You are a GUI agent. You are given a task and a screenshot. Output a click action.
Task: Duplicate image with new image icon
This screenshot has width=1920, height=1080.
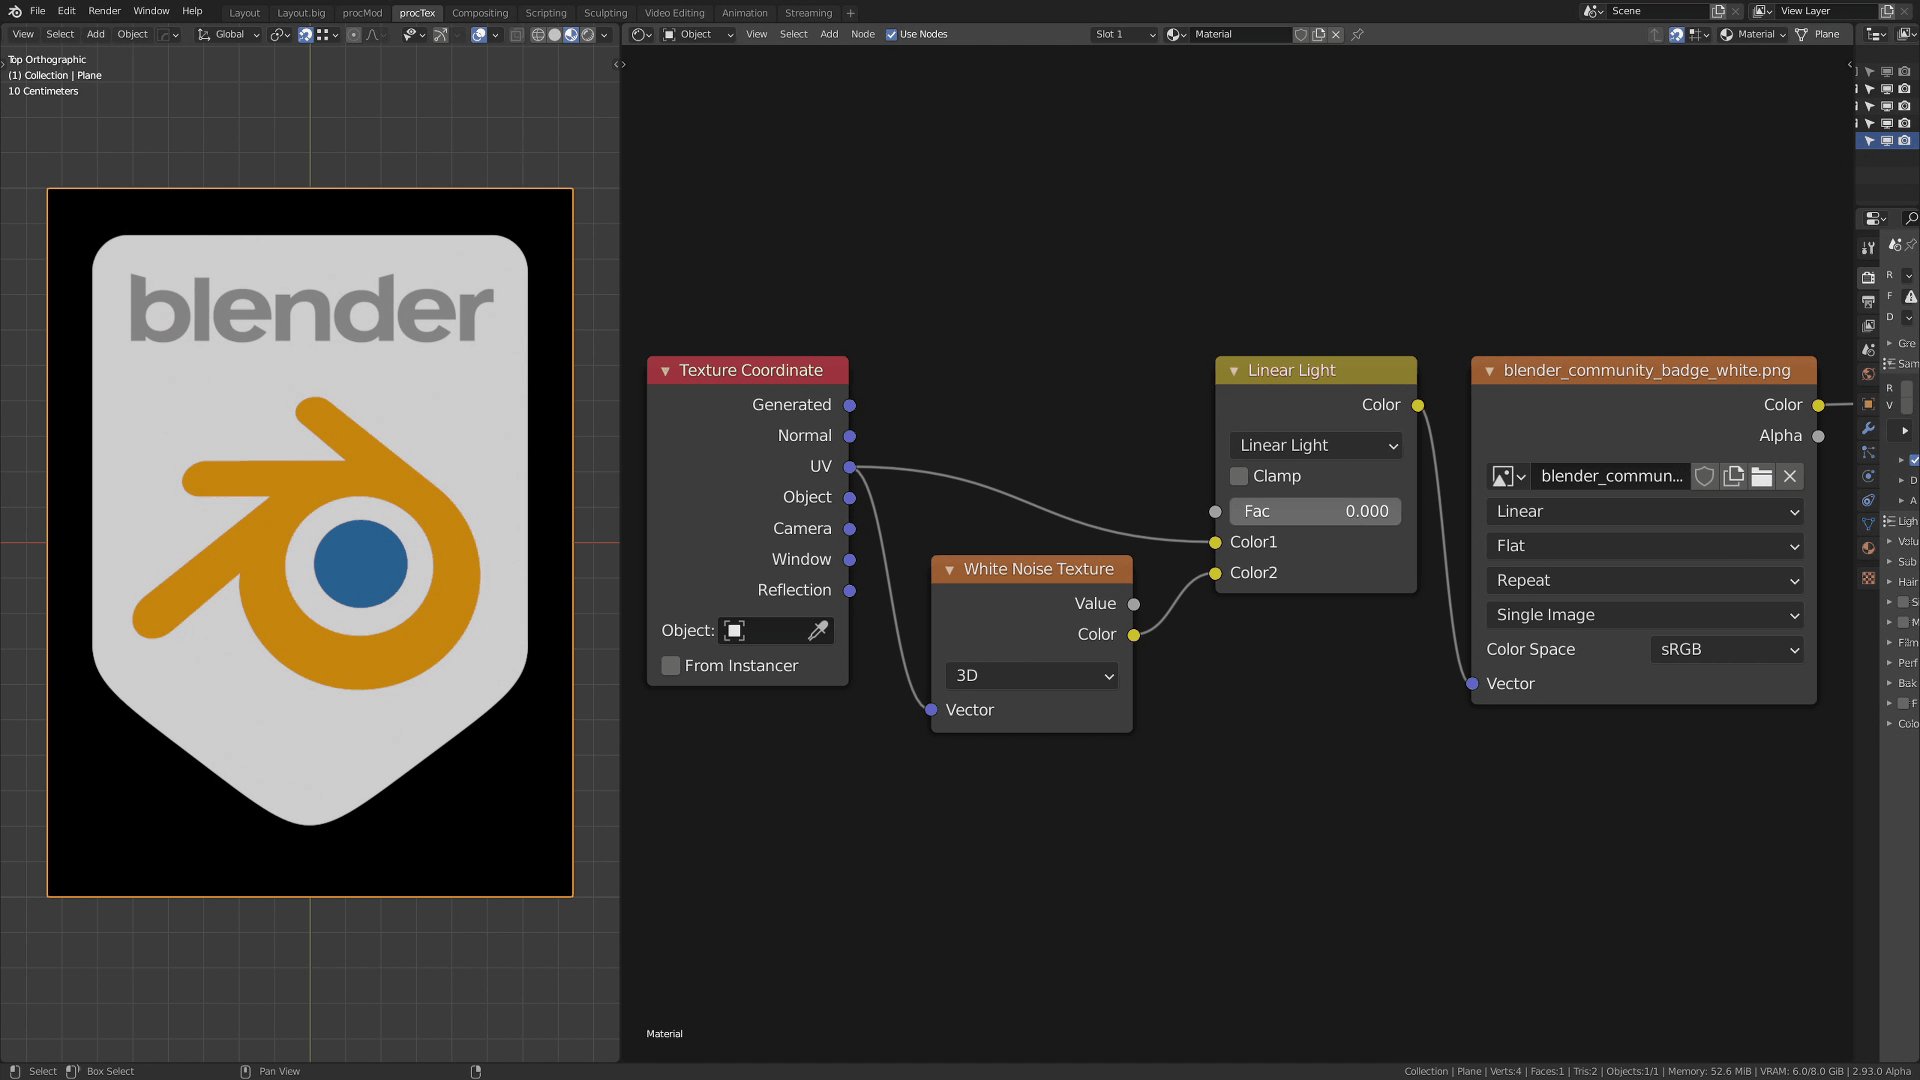1734,476
